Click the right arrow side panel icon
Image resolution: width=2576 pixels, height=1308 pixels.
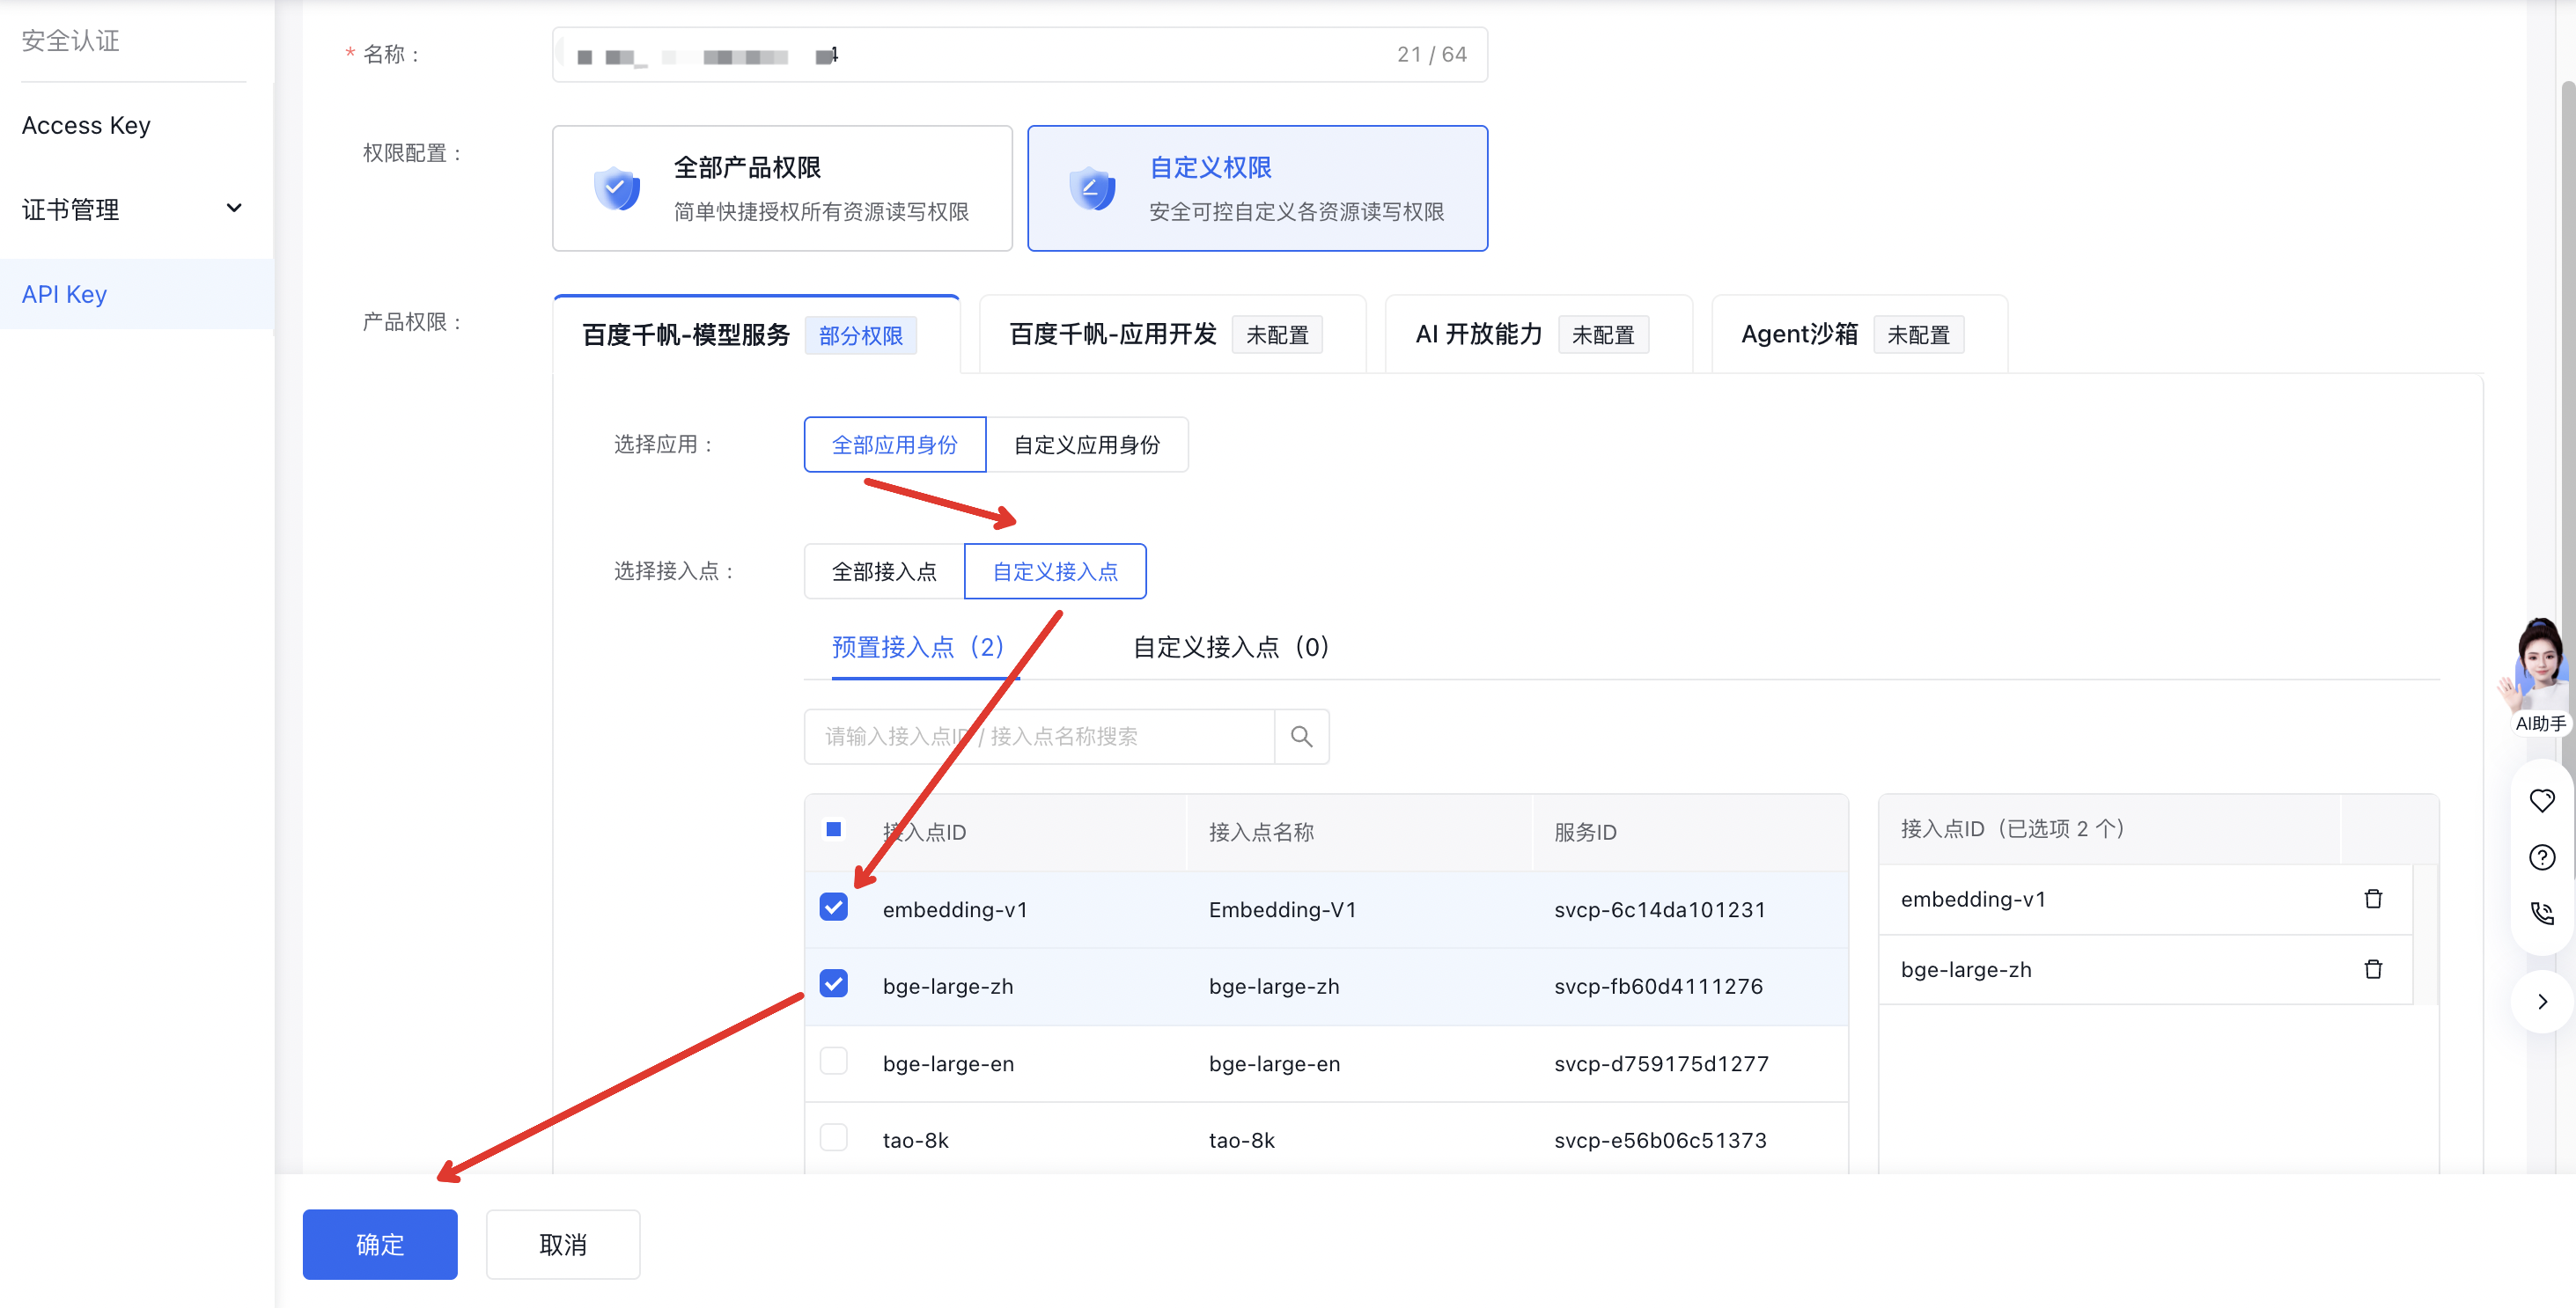point(2541,1002)
